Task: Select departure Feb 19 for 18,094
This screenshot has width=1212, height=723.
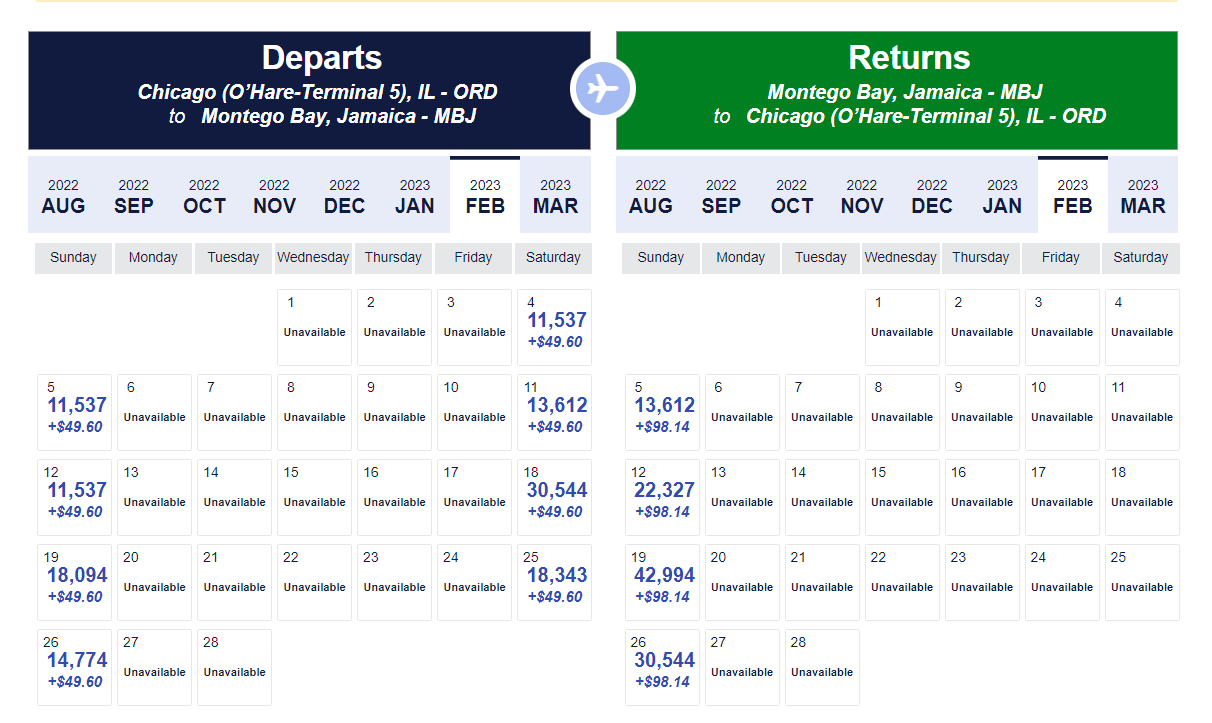Action: click(x=75, y=583)
